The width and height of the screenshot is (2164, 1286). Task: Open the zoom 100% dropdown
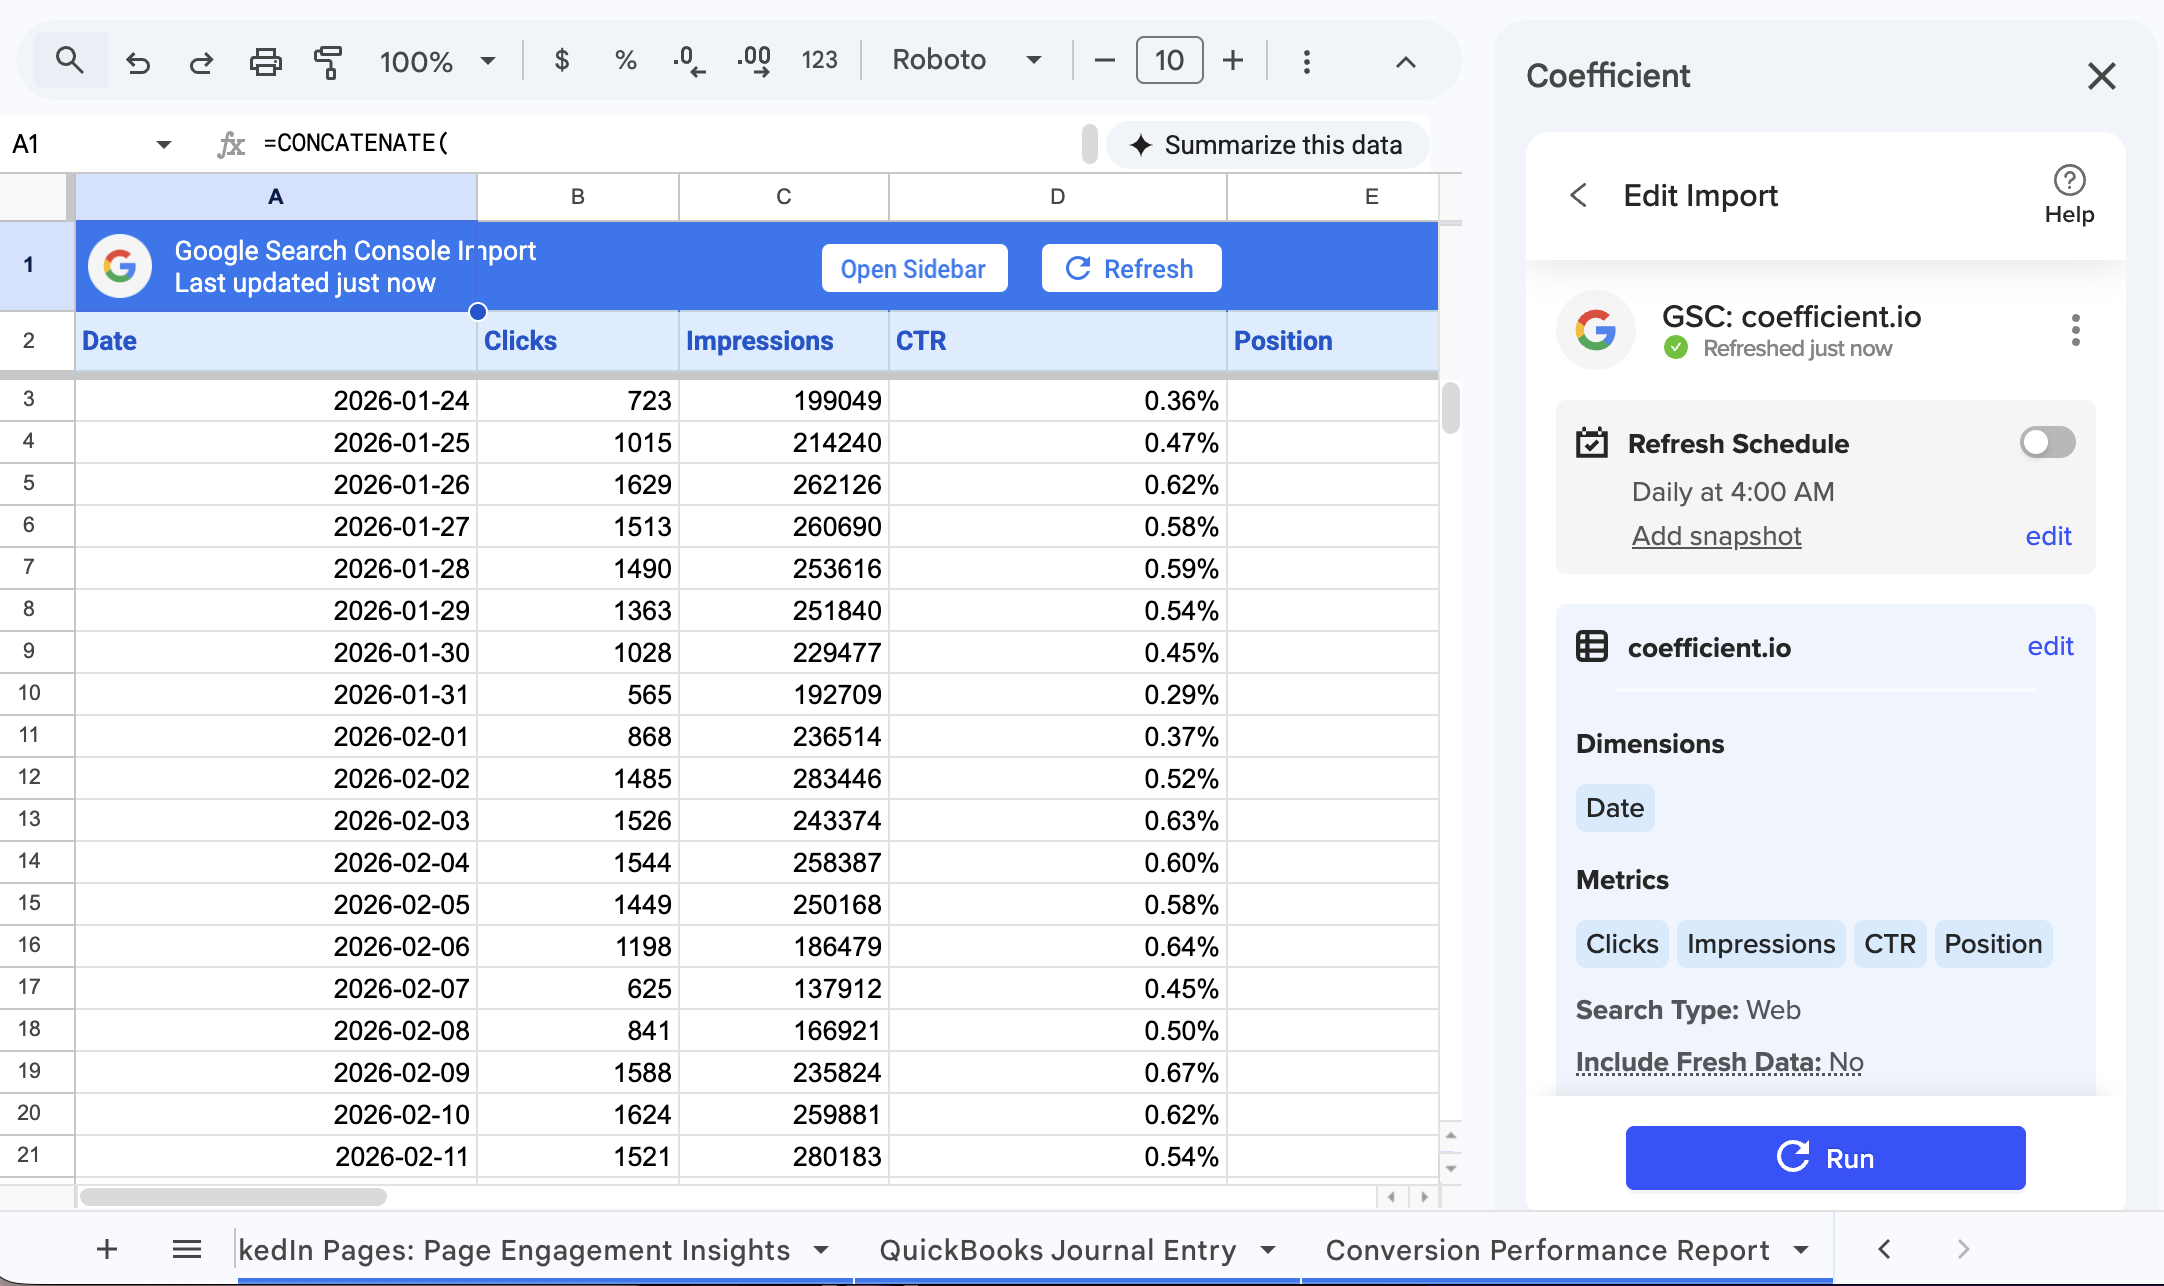point(437,61)
